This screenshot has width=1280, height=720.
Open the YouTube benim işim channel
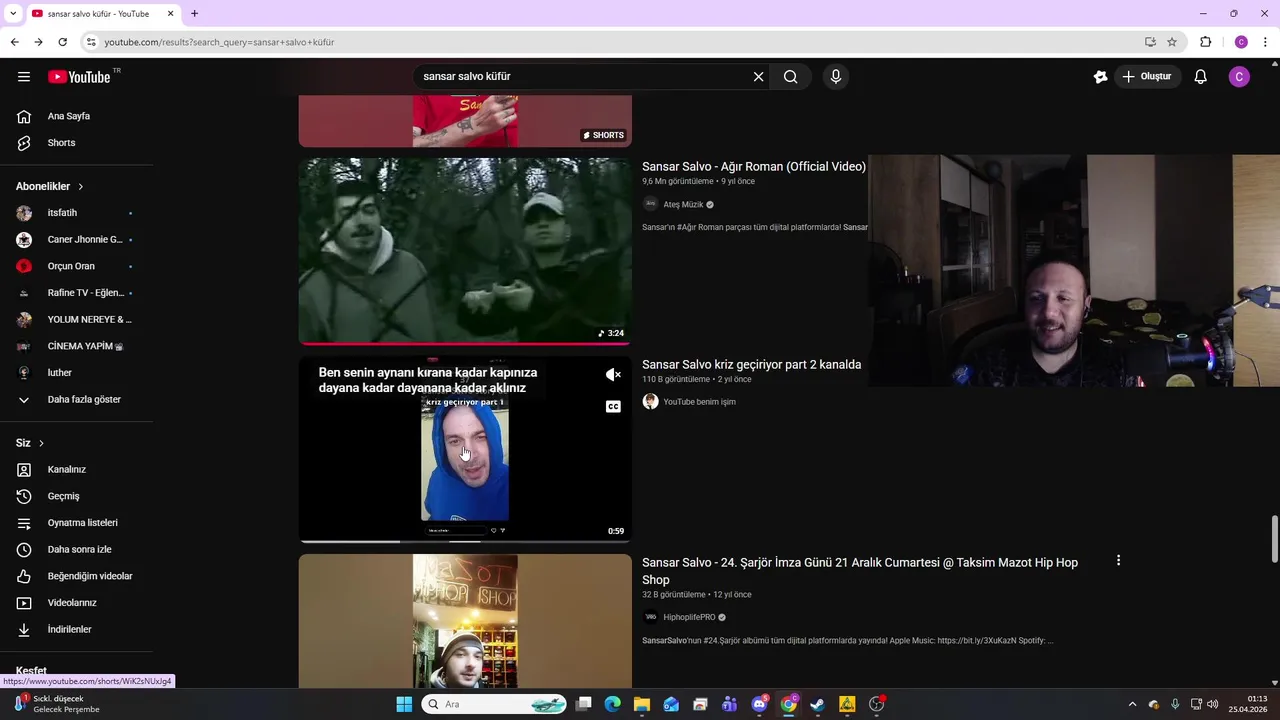point(699,402)
